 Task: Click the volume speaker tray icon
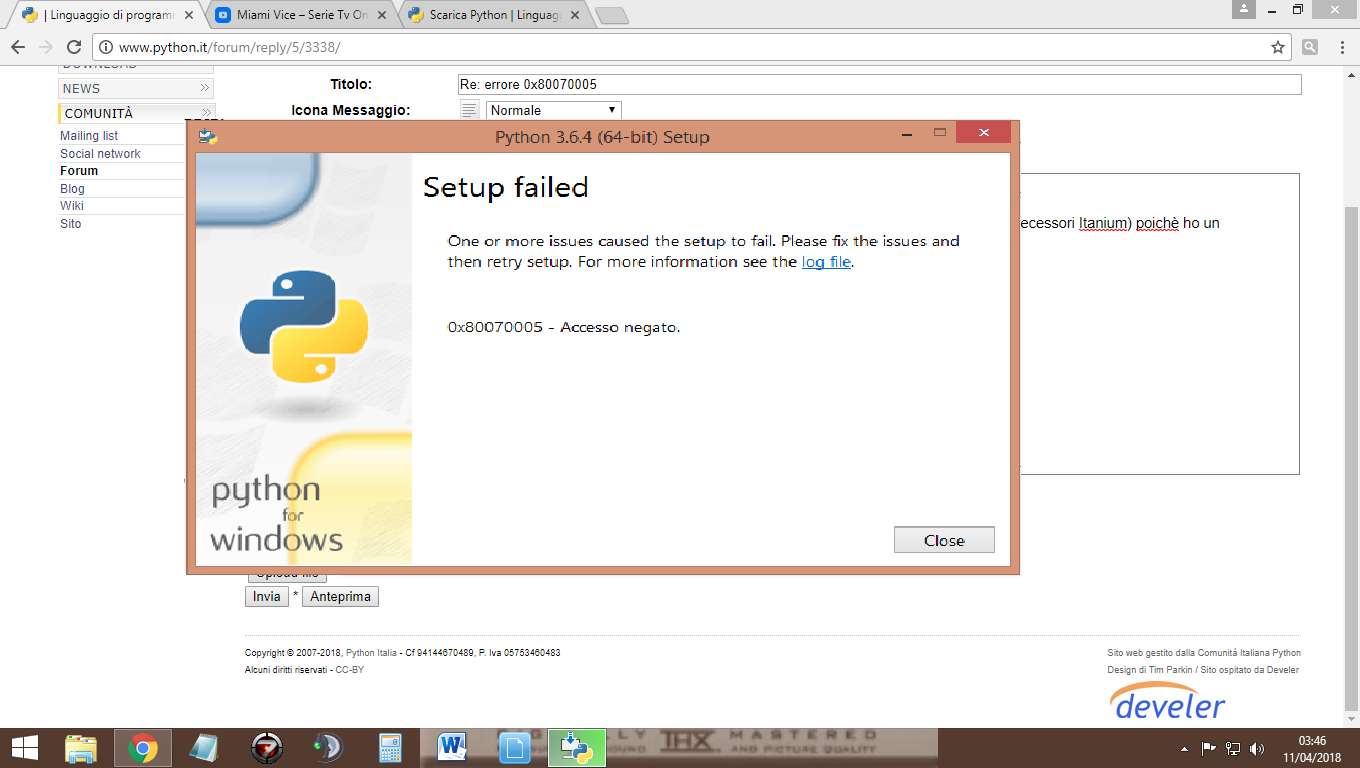tap(1256, 749)
